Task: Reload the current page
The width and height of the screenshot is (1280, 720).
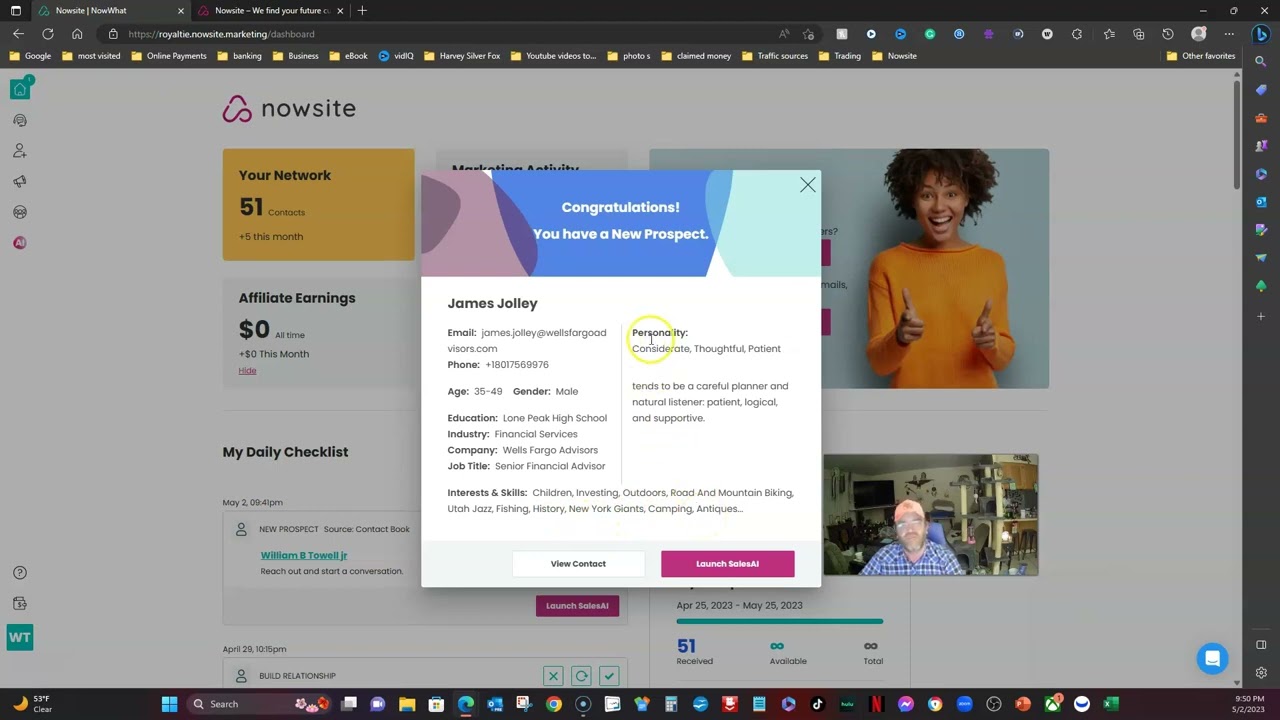Action: click(x=47, y=33)
